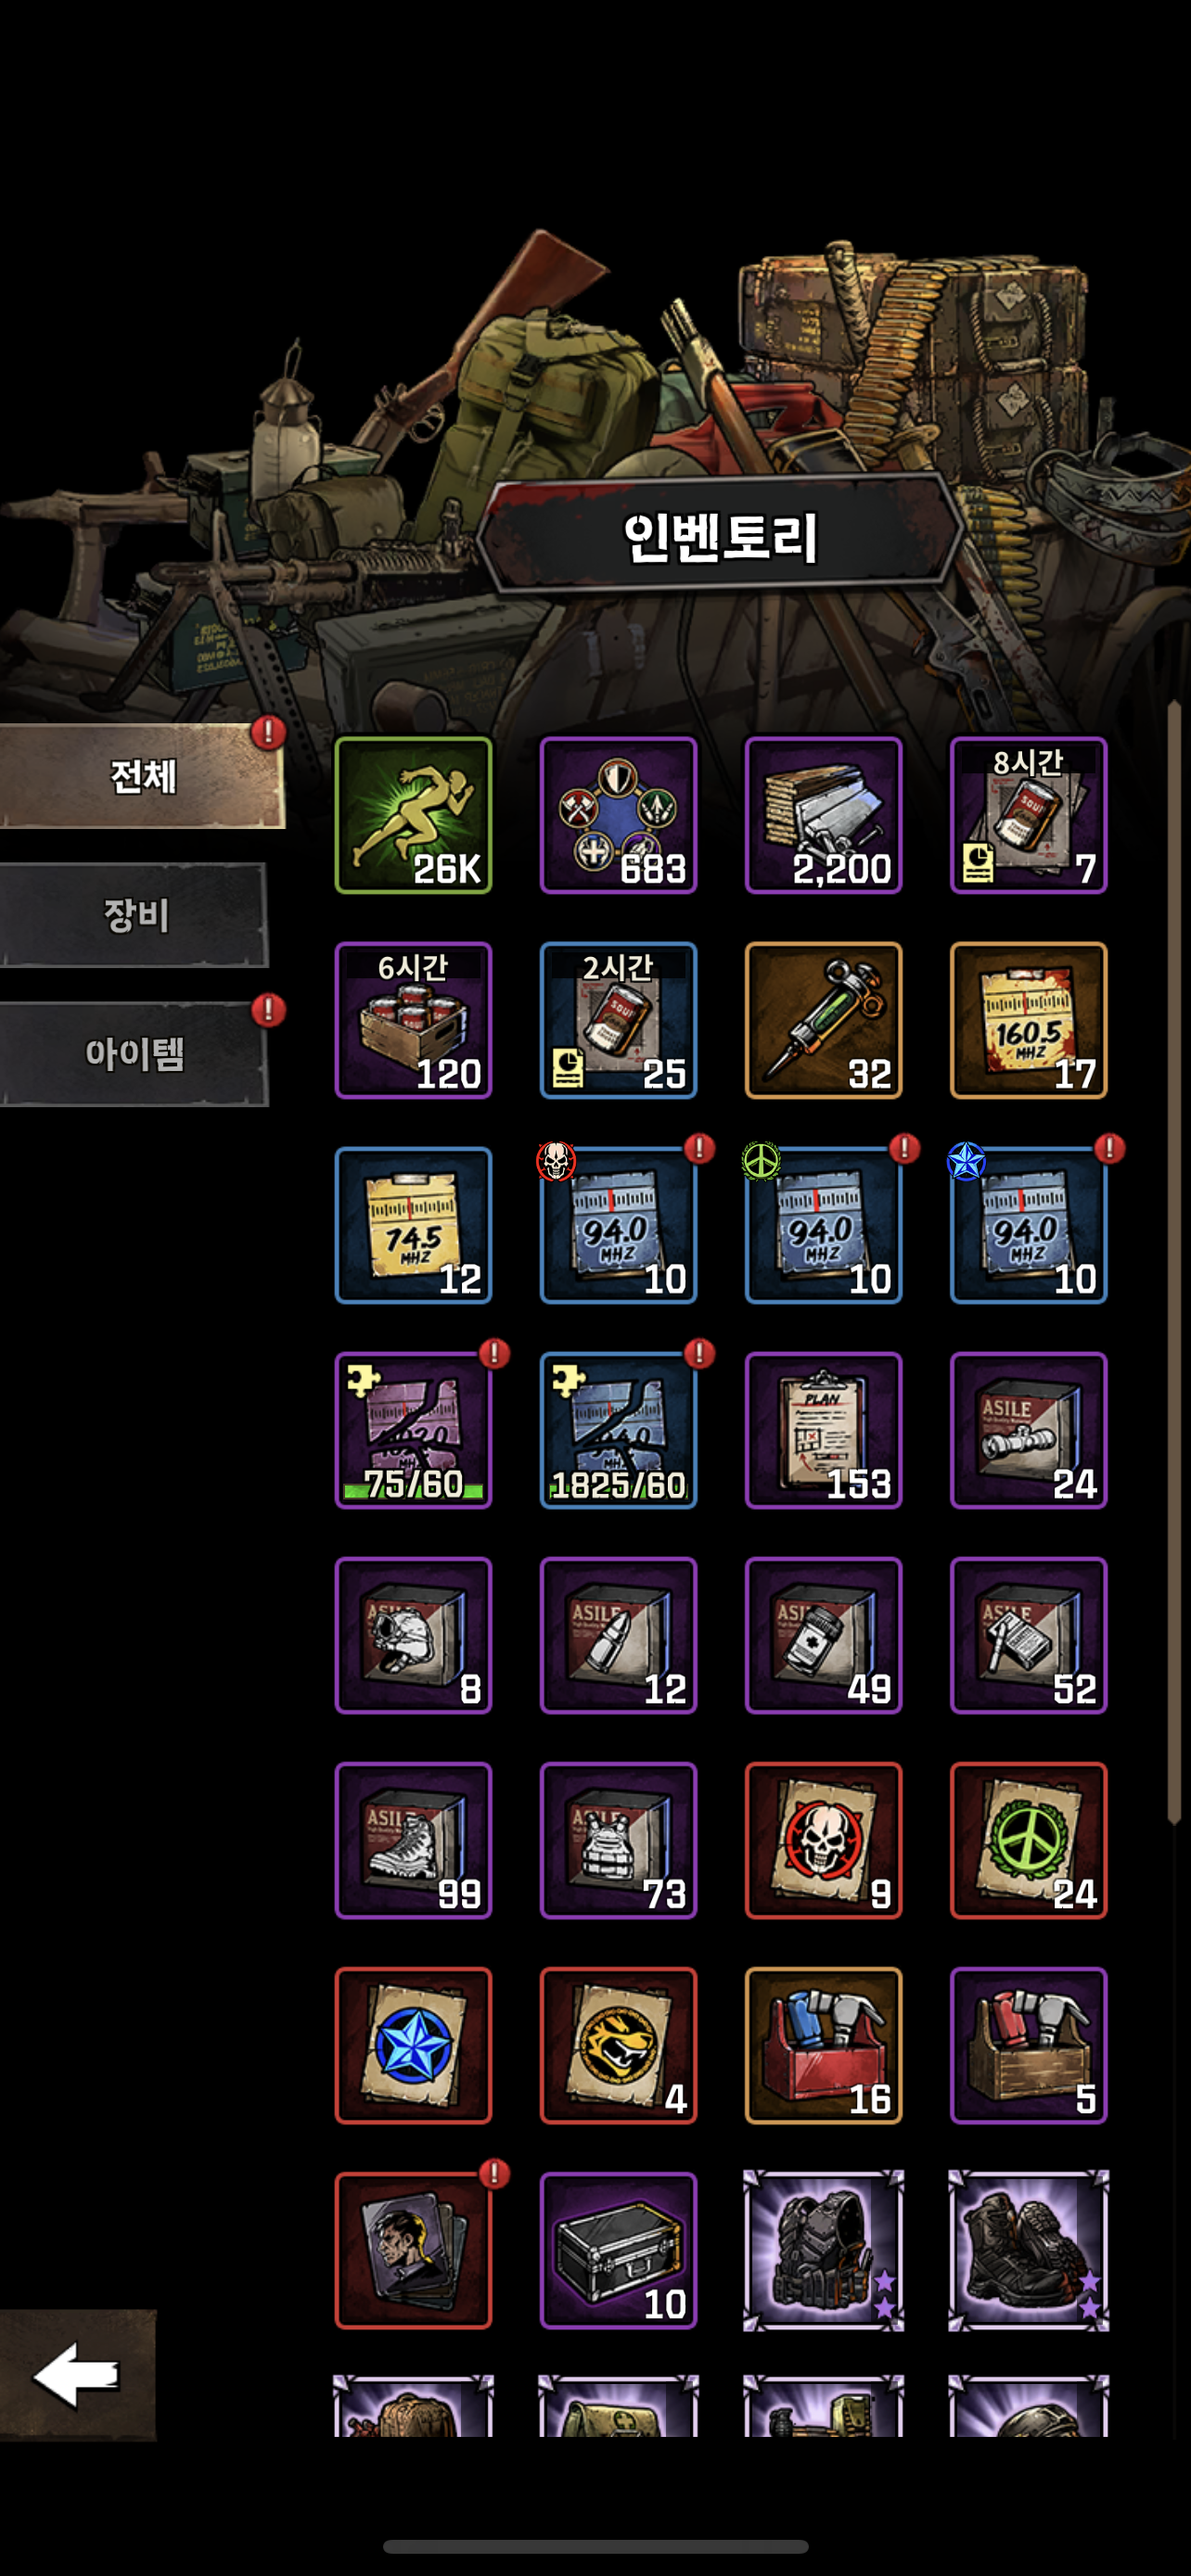
Task: Open the 160.5 MHz radio frequency item
Action: click(x=1028, y=1020)
